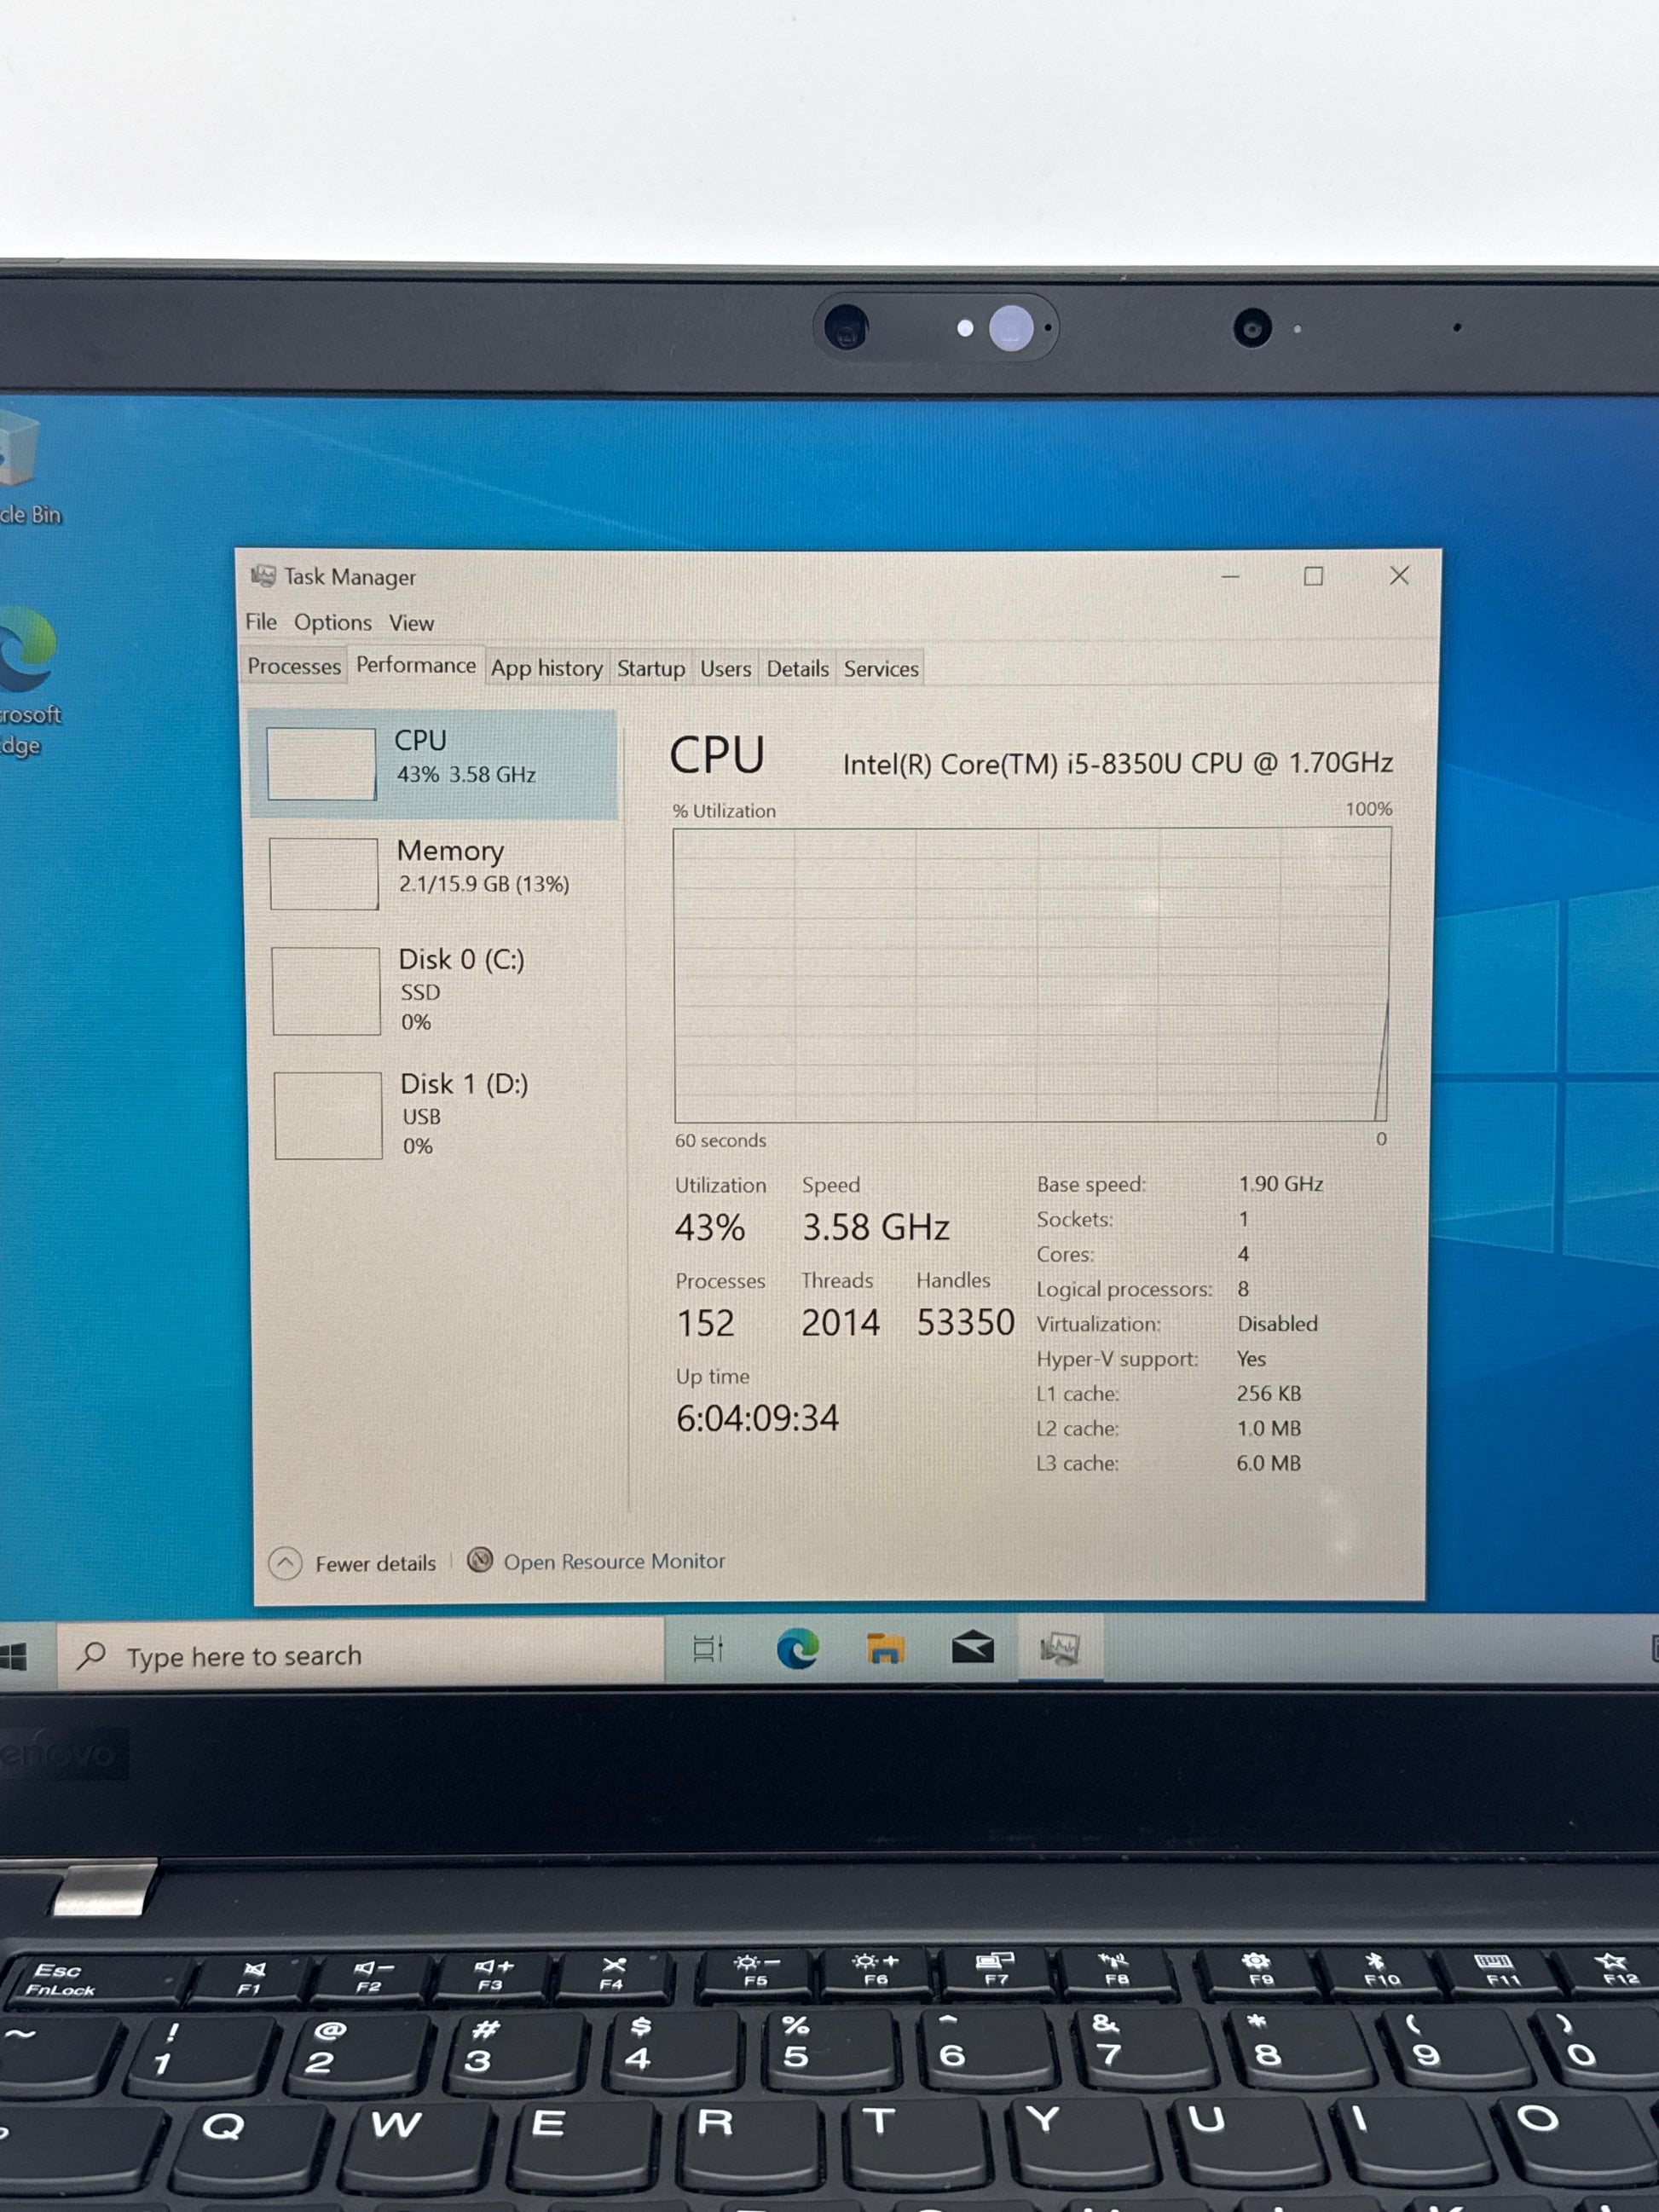Viewport: 1659px width, 2212px height.
Task: Switch to the Startup tab
Action: coord(650,668)
